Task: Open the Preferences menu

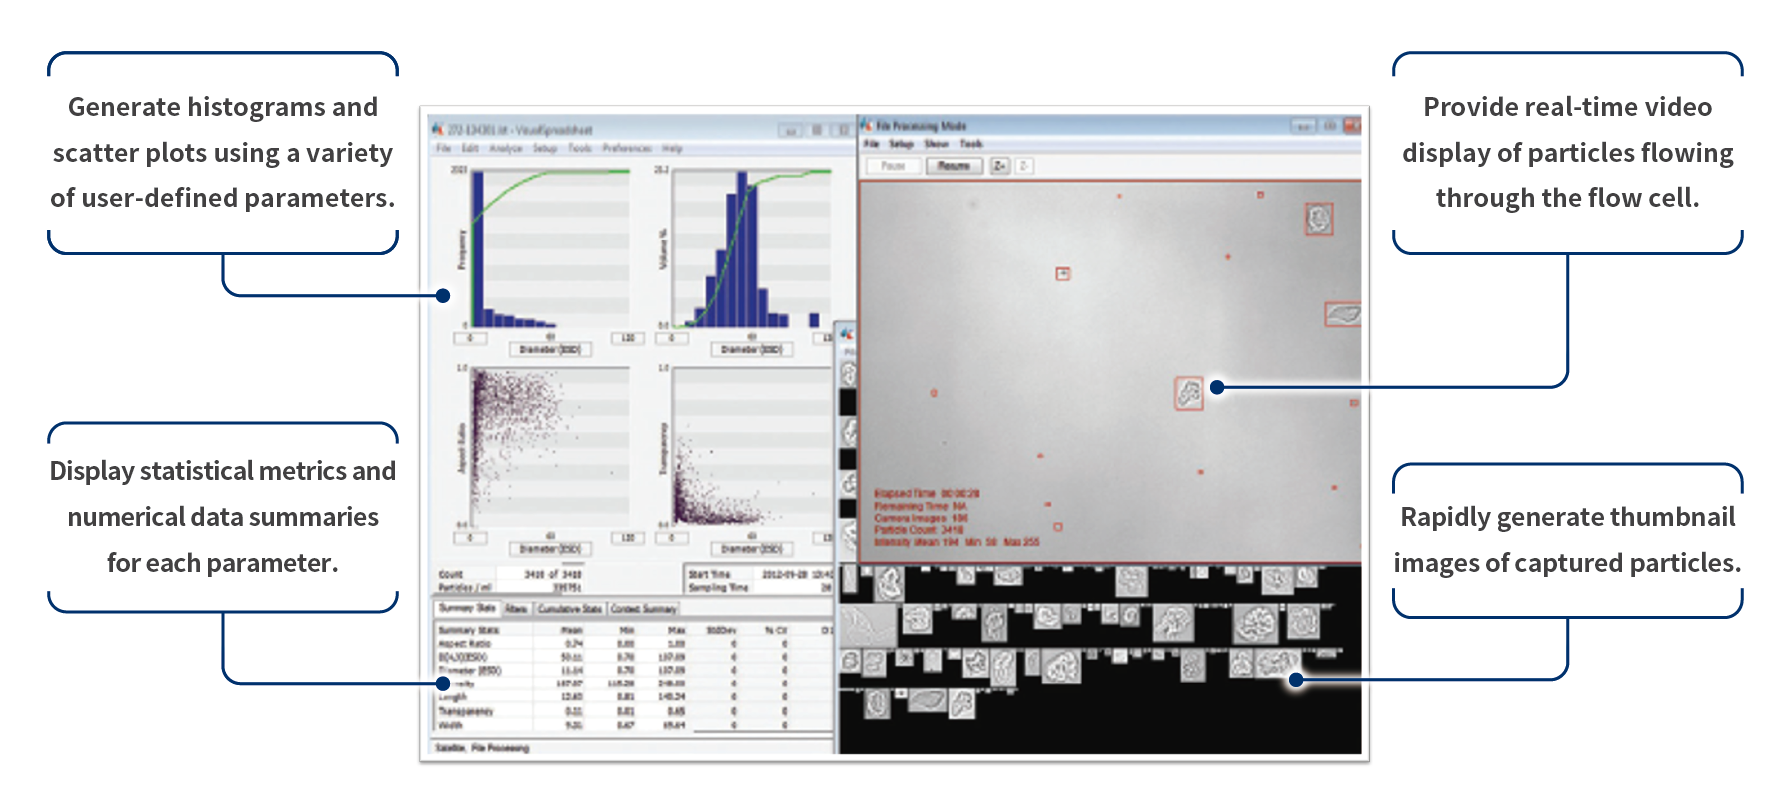Action: click(626, 148)
